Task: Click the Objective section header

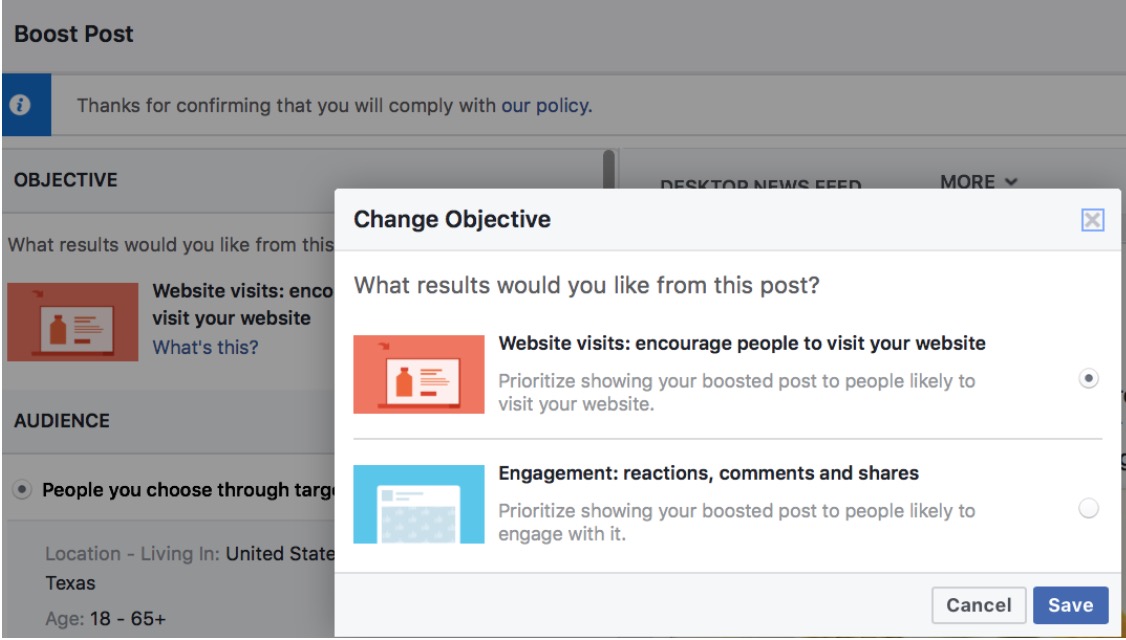Action: point(65,180)
